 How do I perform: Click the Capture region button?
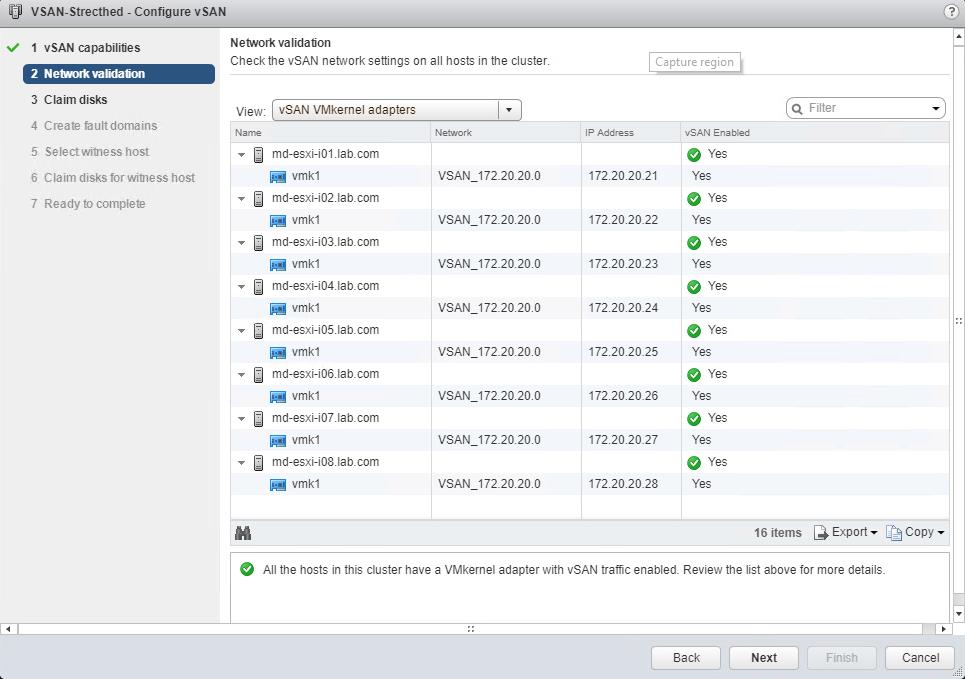coord(694,62)
